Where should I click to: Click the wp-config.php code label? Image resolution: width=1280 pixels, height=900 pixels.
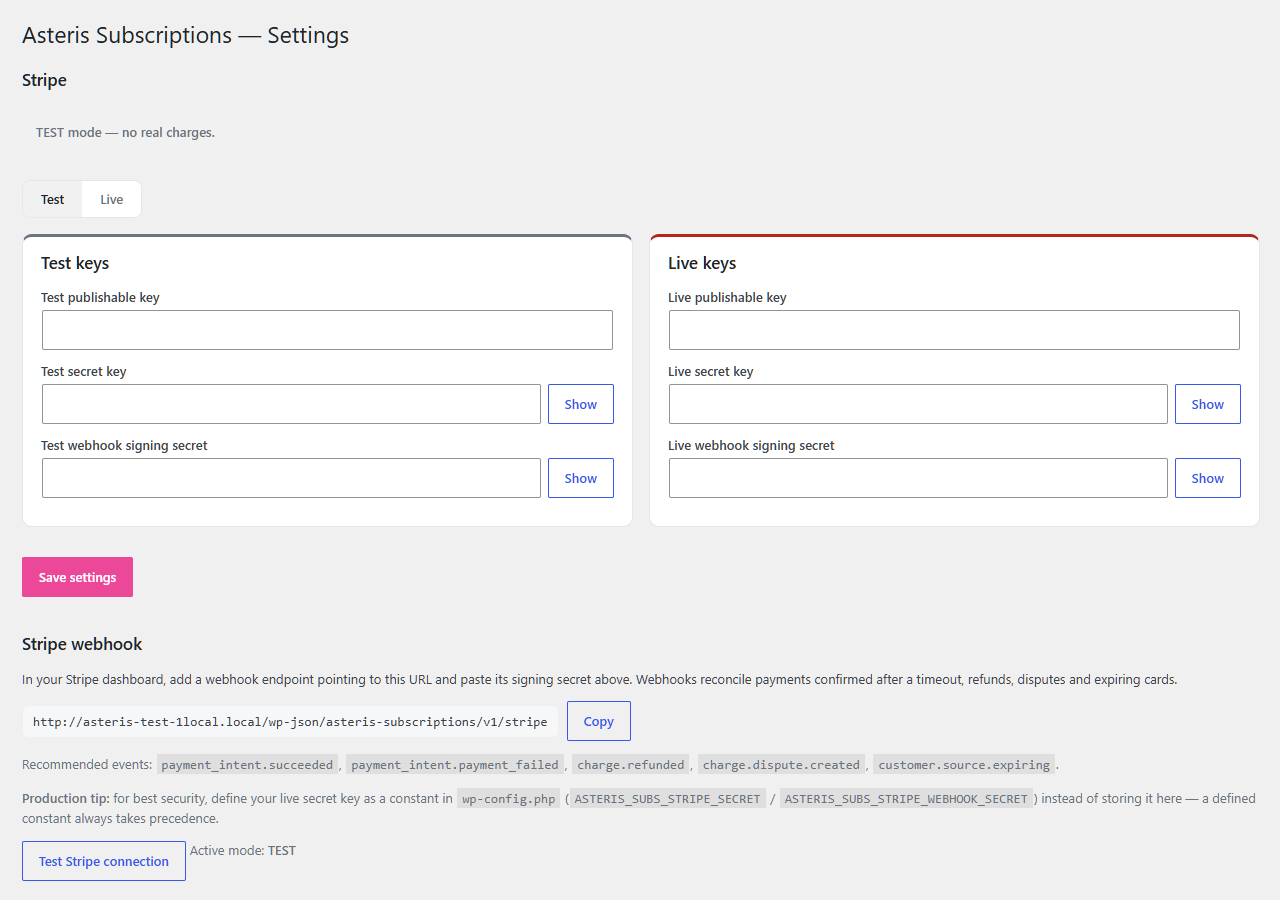coord(509,799)
